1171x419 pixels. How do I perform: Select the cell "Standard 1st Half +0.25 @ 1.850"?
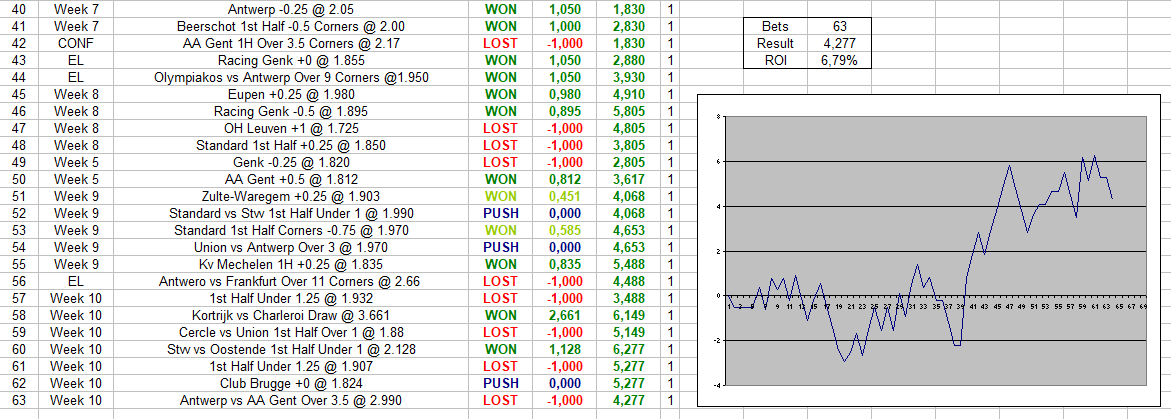pos(291,146)
